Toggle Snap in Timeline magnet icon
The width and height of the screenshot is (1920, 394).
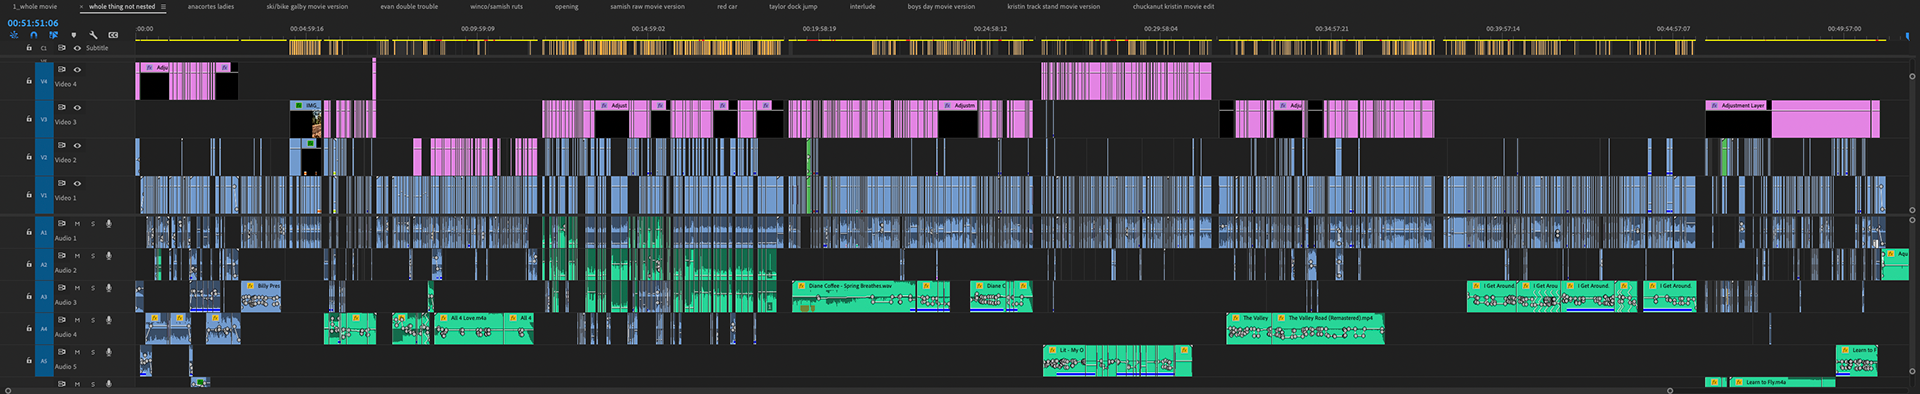tap(33, 35)
